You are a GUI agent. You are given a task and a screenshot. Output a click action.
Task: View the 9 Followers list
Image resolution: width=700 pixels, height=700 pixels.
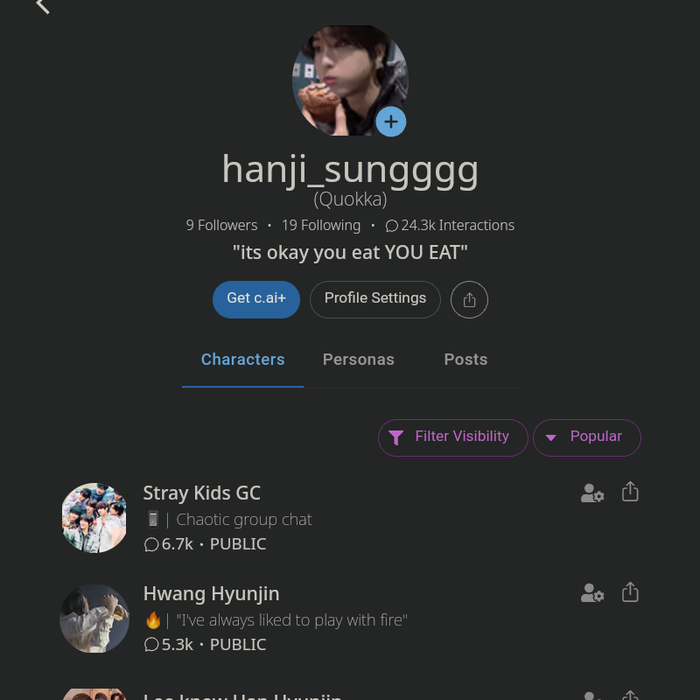[221, 225]
